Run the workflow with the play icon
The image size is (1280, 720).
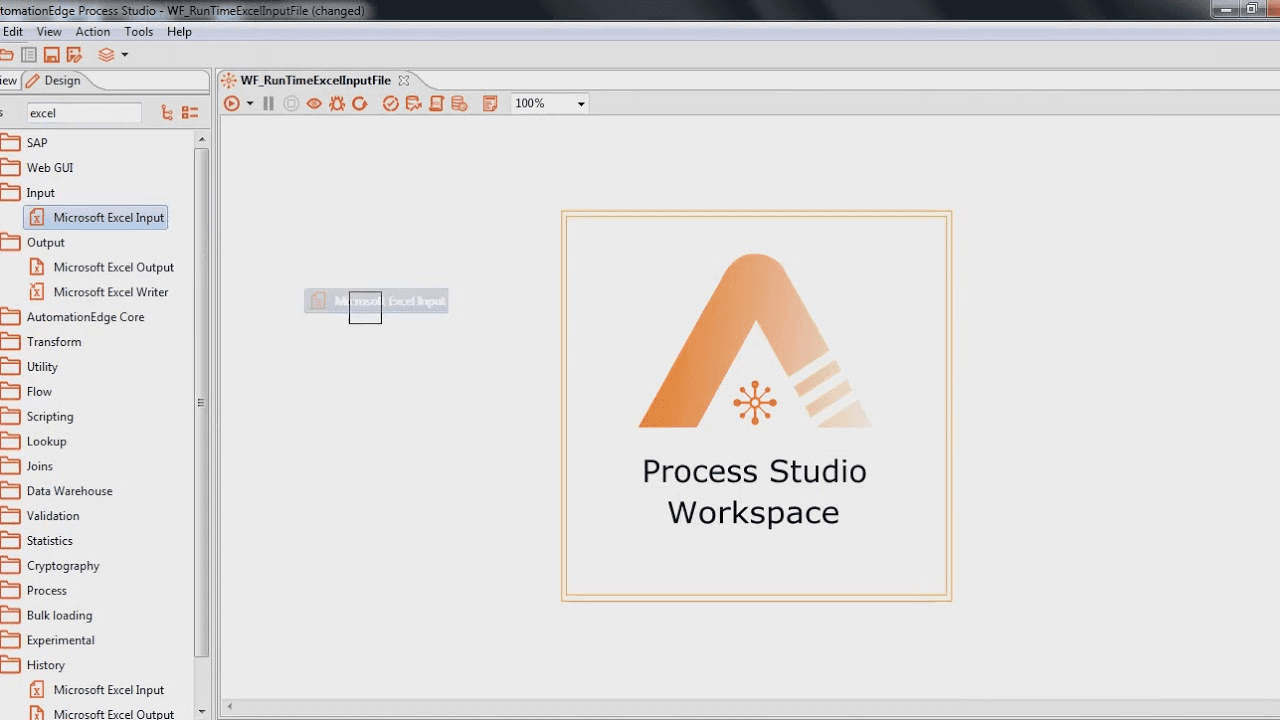pyautogui.click(x=232, y=103)
